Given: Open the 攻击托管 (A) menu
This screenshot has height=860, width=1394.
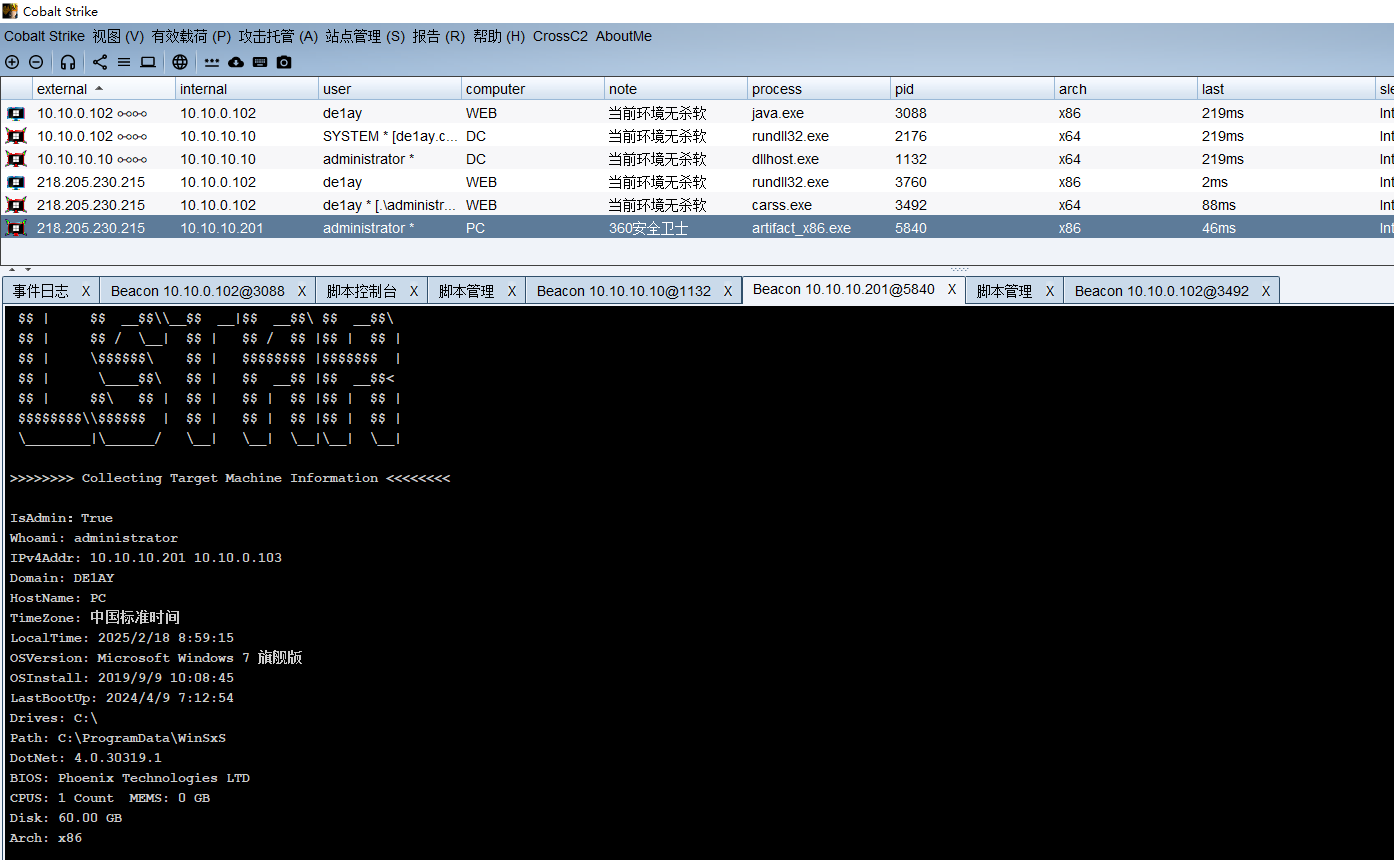Looking at the screenshot, I should tap(278, 36).
